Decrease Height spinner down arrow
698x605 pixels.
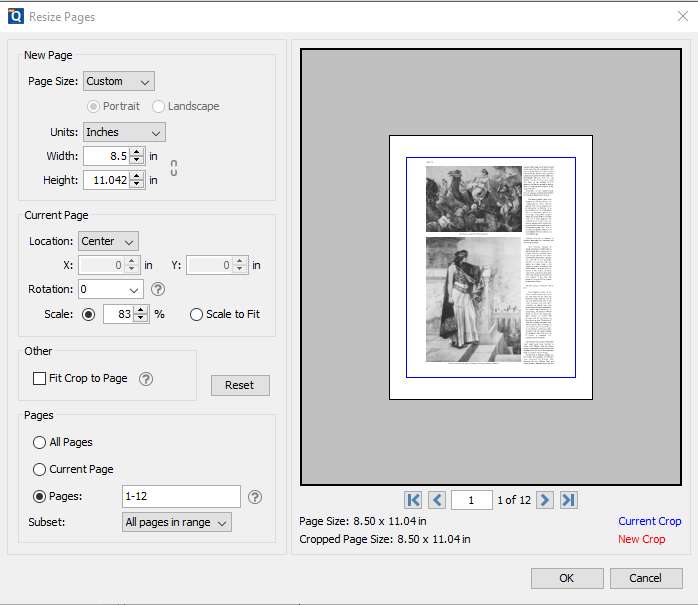tap(137, 184)
